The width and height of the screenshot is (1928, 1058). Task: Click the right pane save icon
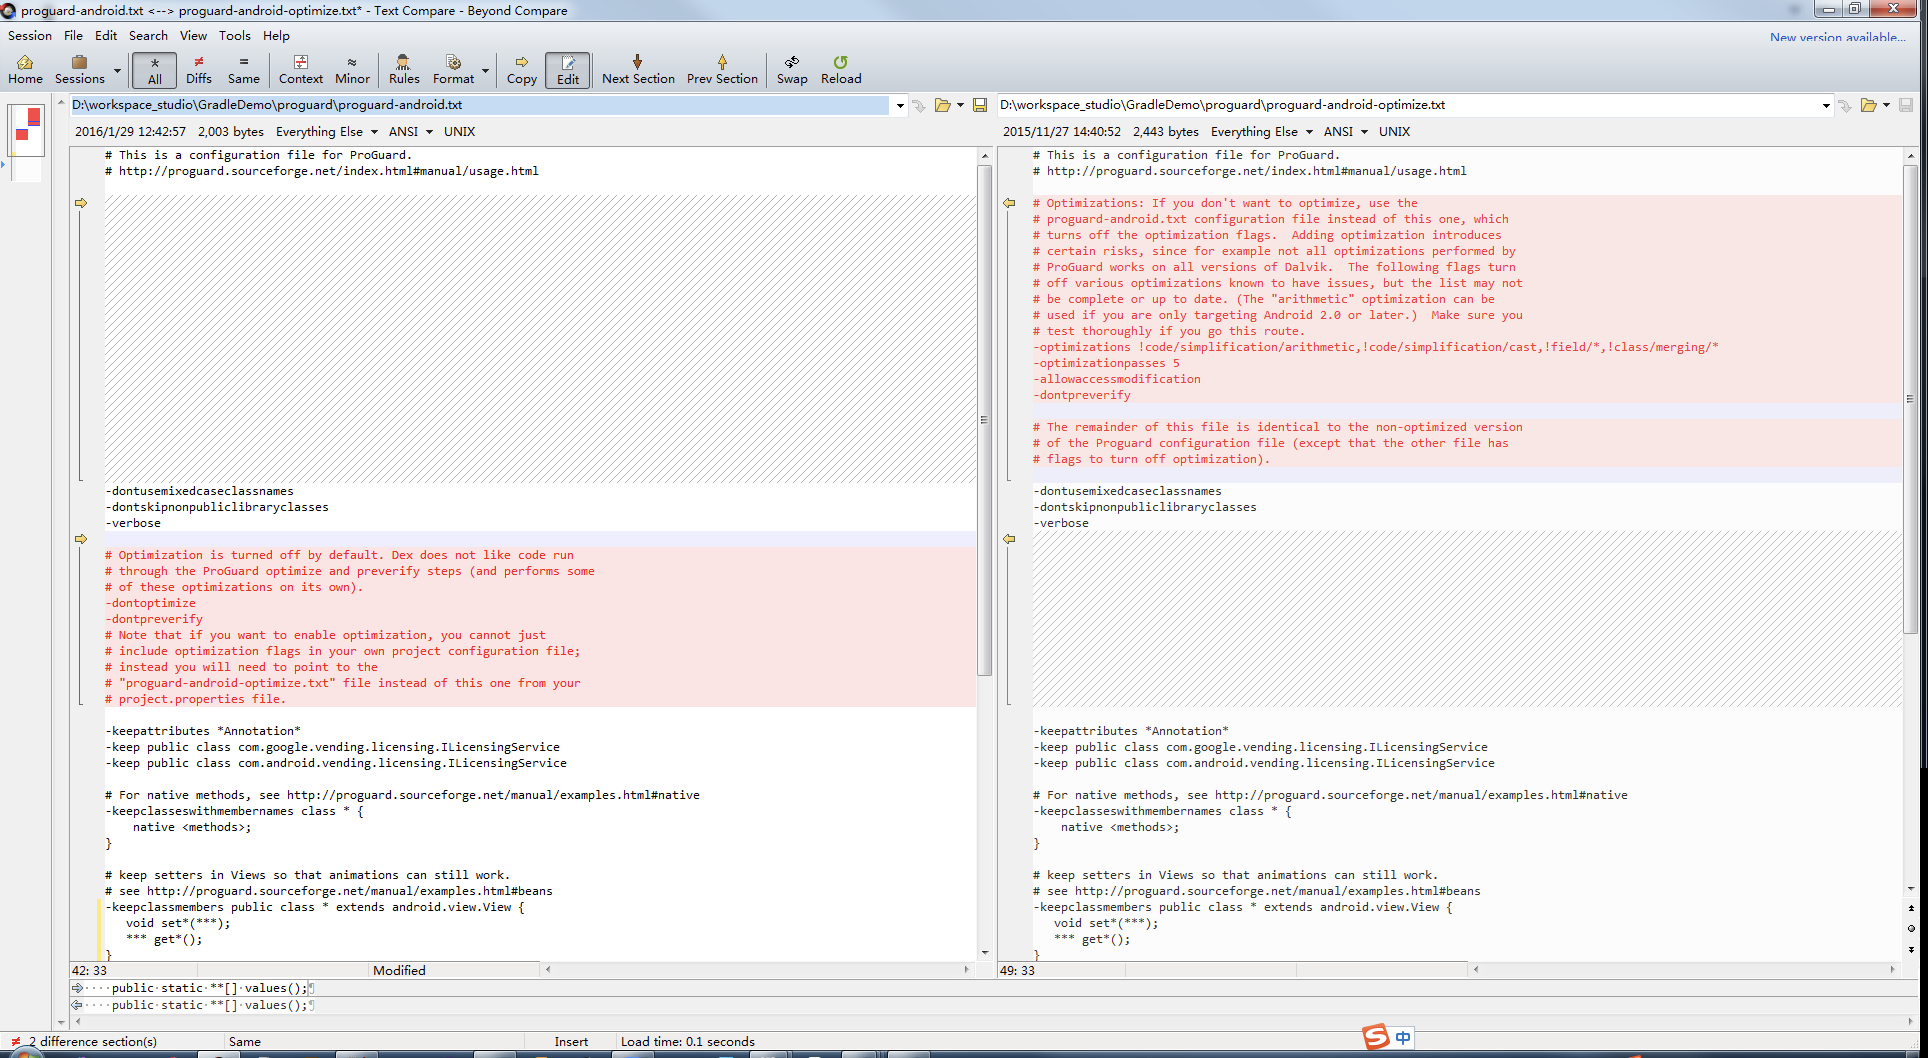click(1906, 105)
